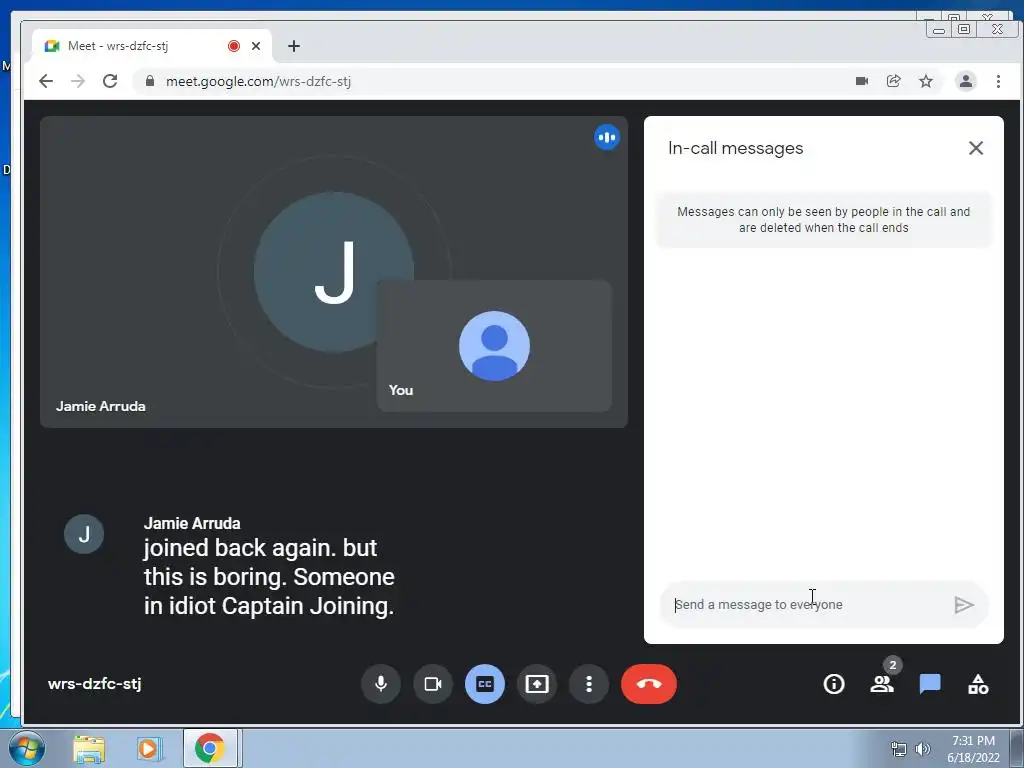Click the Jamie Arruda name on video tile
Viewport: 1024px width, 768px height.
pos(101,406)
